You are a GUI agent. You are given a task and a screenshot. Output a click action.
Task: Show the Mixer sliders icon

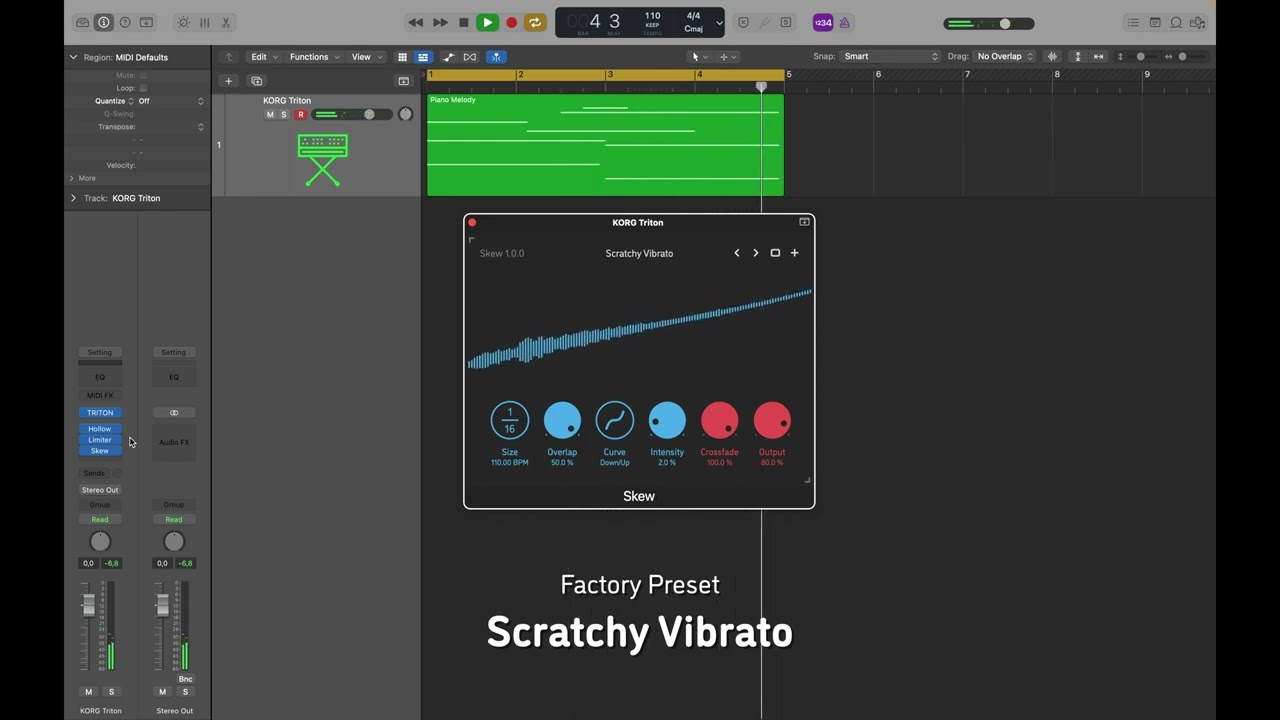coord(204,22)
